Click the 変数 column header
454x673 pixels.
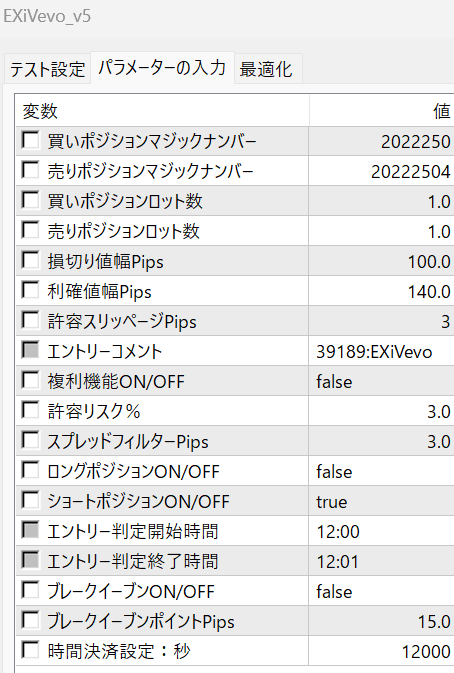point(162,111)
